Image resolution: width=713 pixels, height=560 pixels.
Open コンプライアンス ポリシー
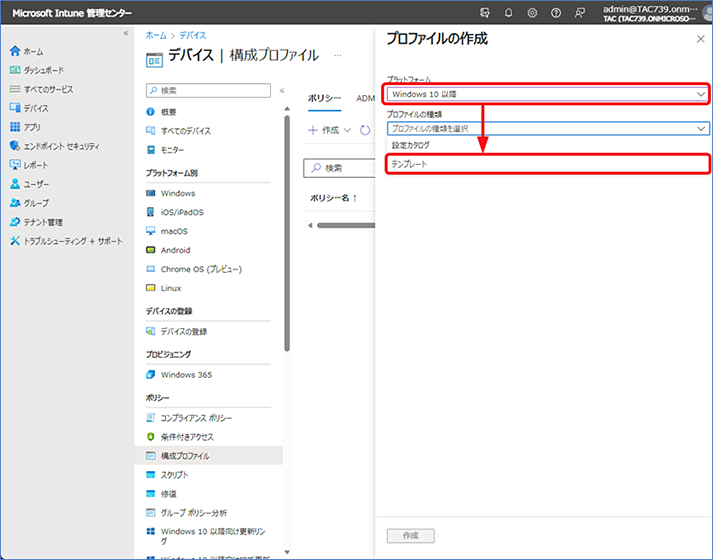[x=189, y=418]
